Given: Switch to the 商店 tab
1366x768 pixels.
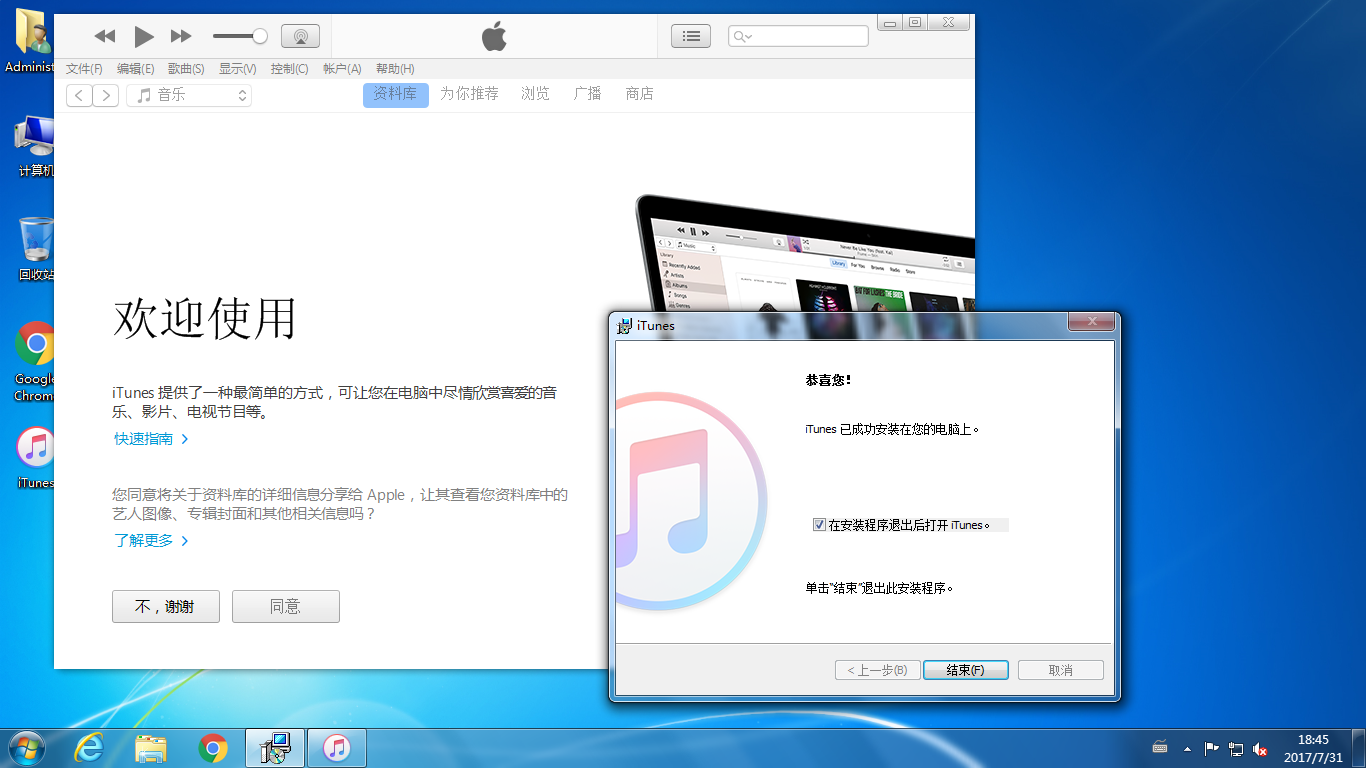Looking at the screenshot, I should (x=639, y=94).
